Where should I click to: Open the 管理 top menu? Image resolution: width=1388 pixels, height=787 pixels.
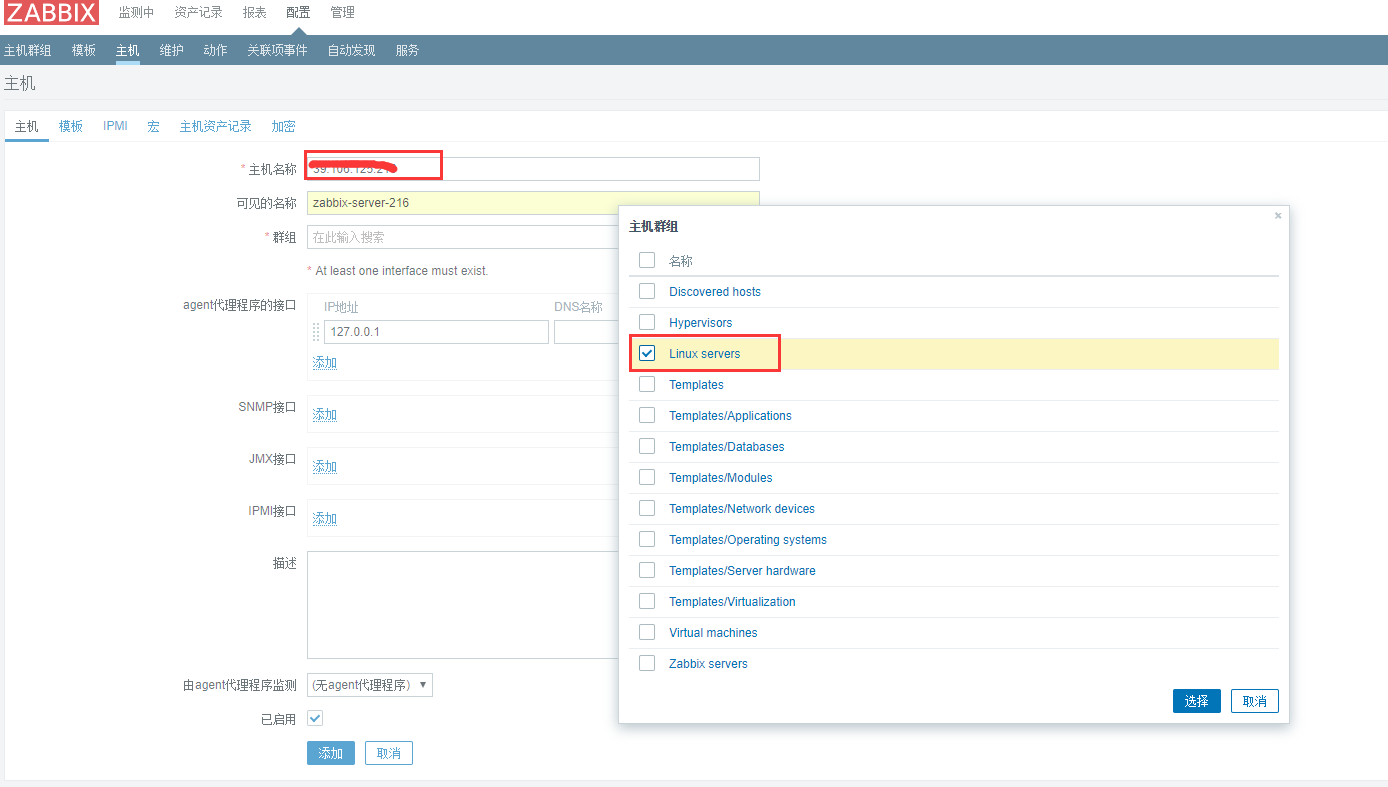click(x=342, y=12)
